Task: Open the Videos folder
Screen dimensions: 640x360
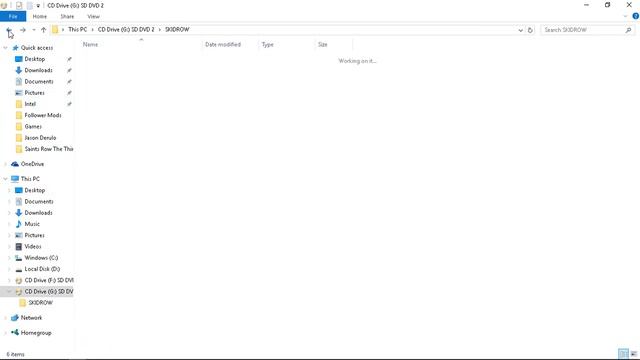Action: click(33, 247)
